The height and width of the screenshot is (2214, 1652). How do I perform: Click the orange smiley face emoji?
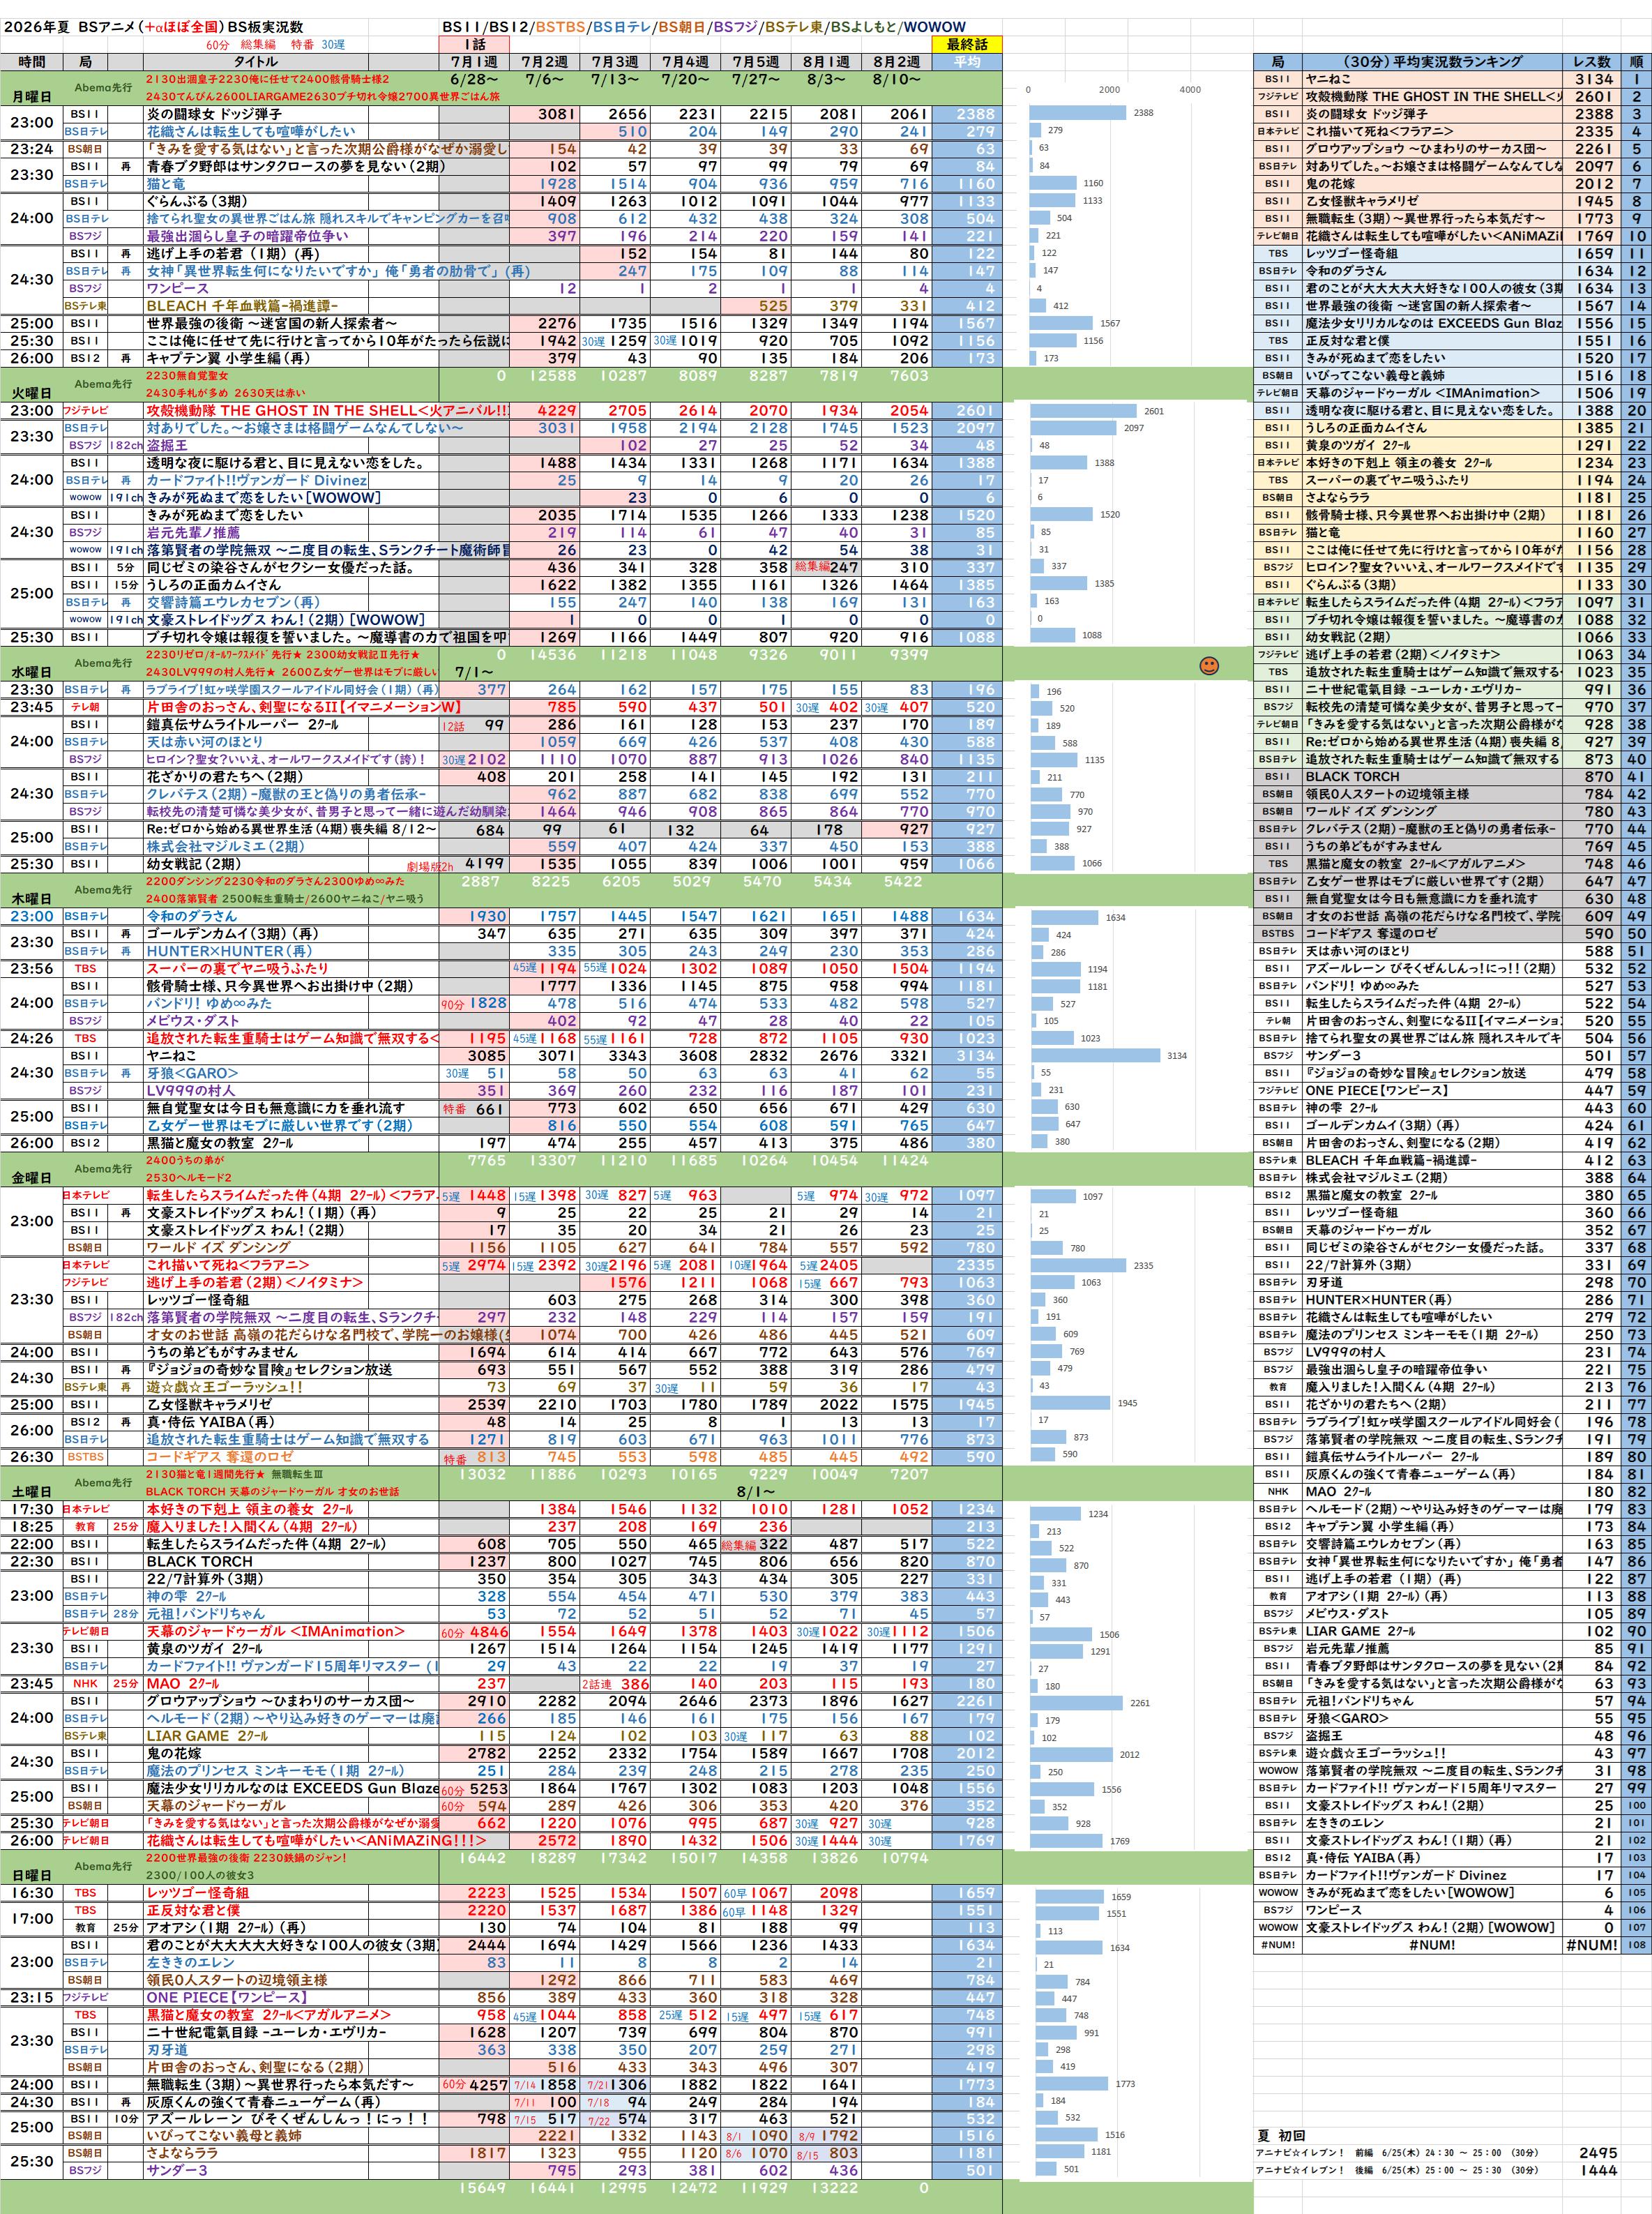1208,665
